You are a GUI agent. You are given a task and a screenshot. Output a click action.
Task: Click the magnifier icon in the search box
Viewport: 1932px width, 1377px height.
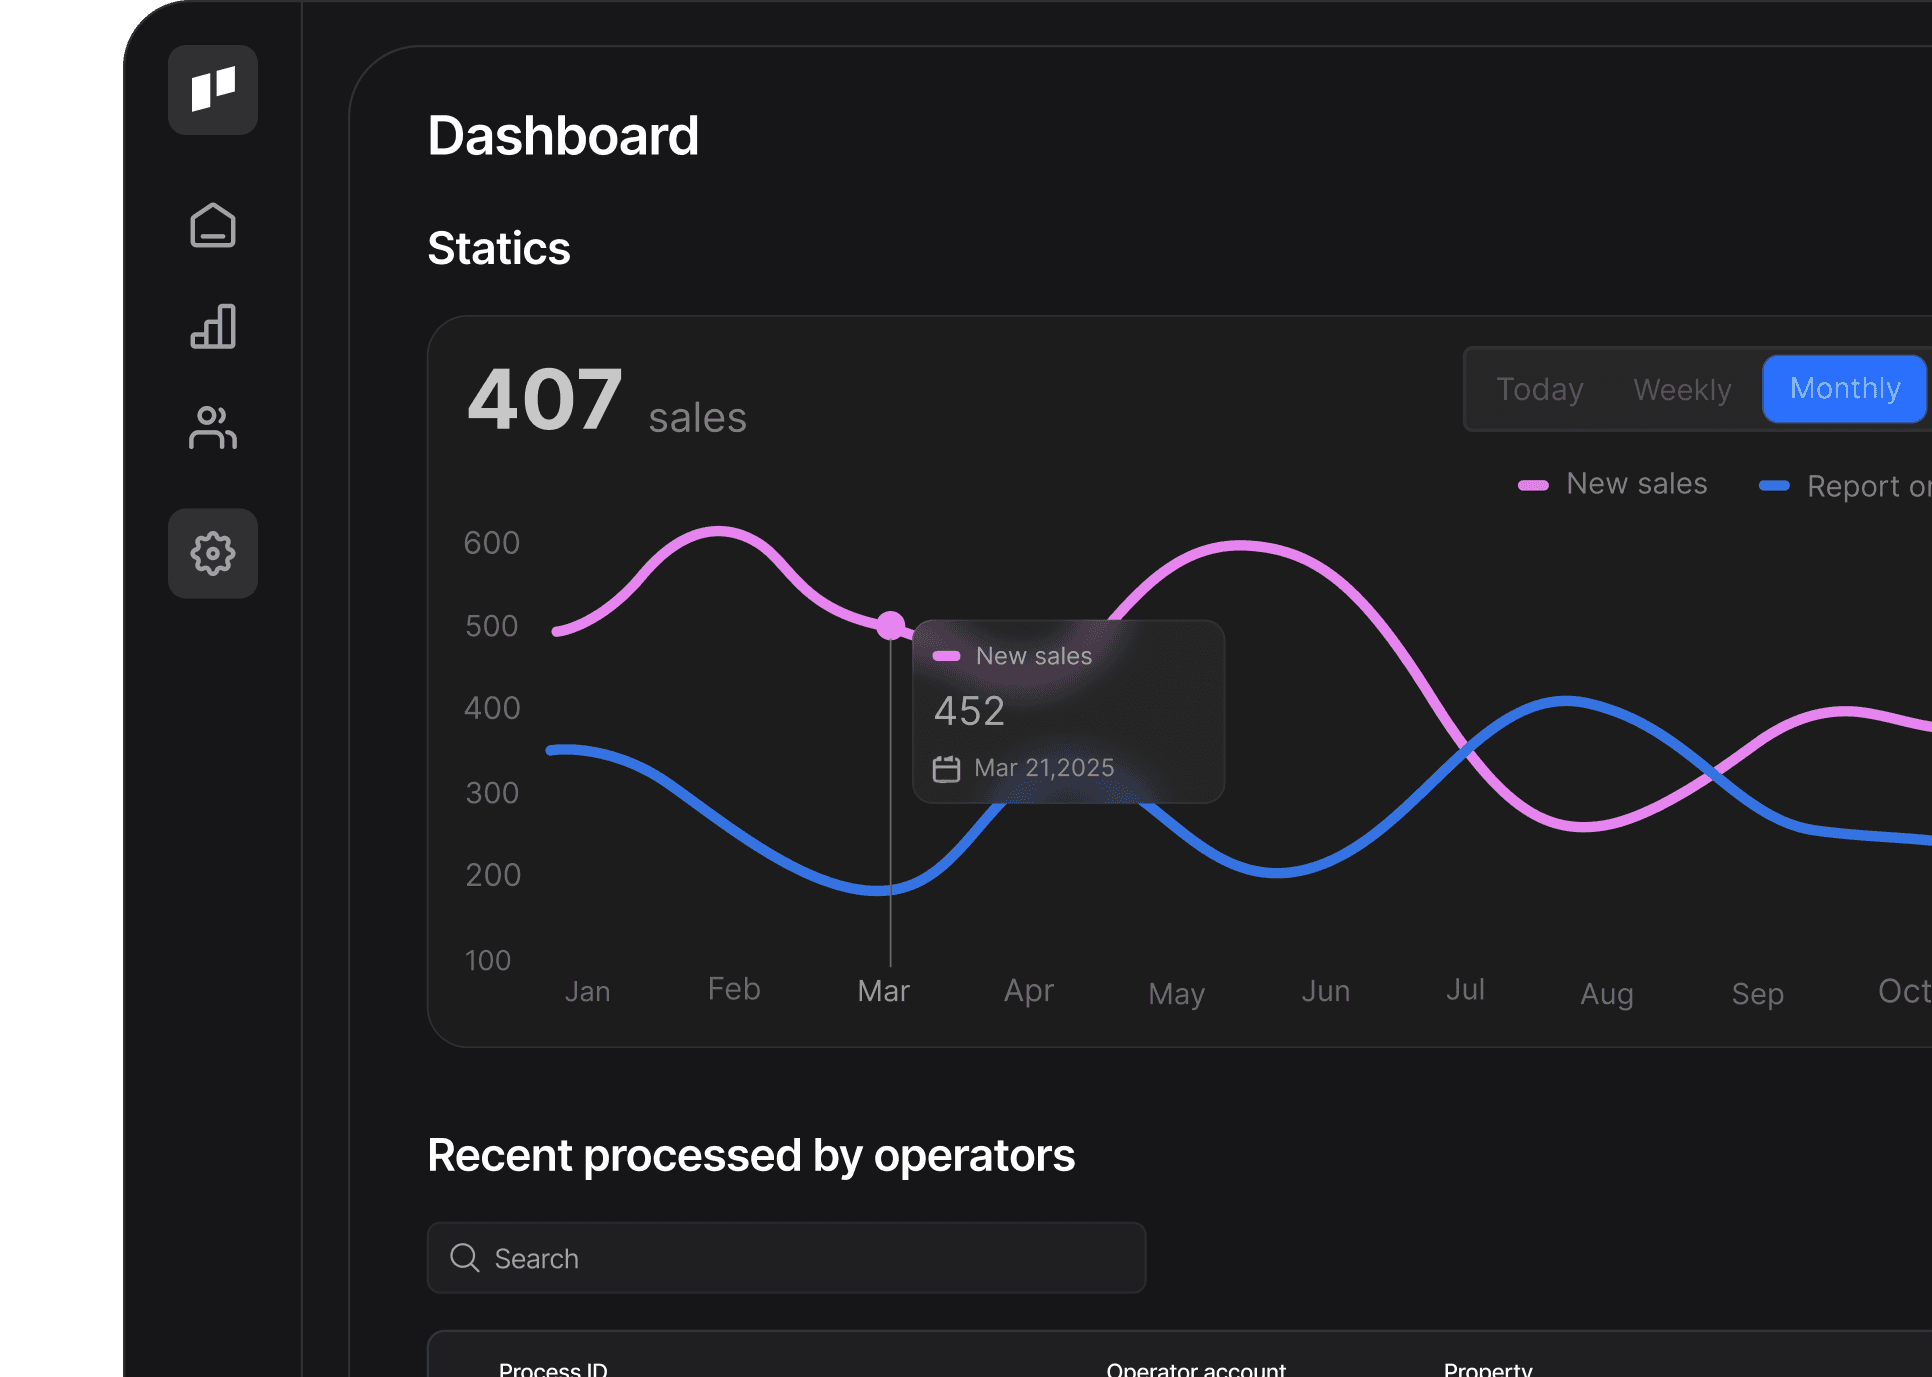coord(465,1257)
